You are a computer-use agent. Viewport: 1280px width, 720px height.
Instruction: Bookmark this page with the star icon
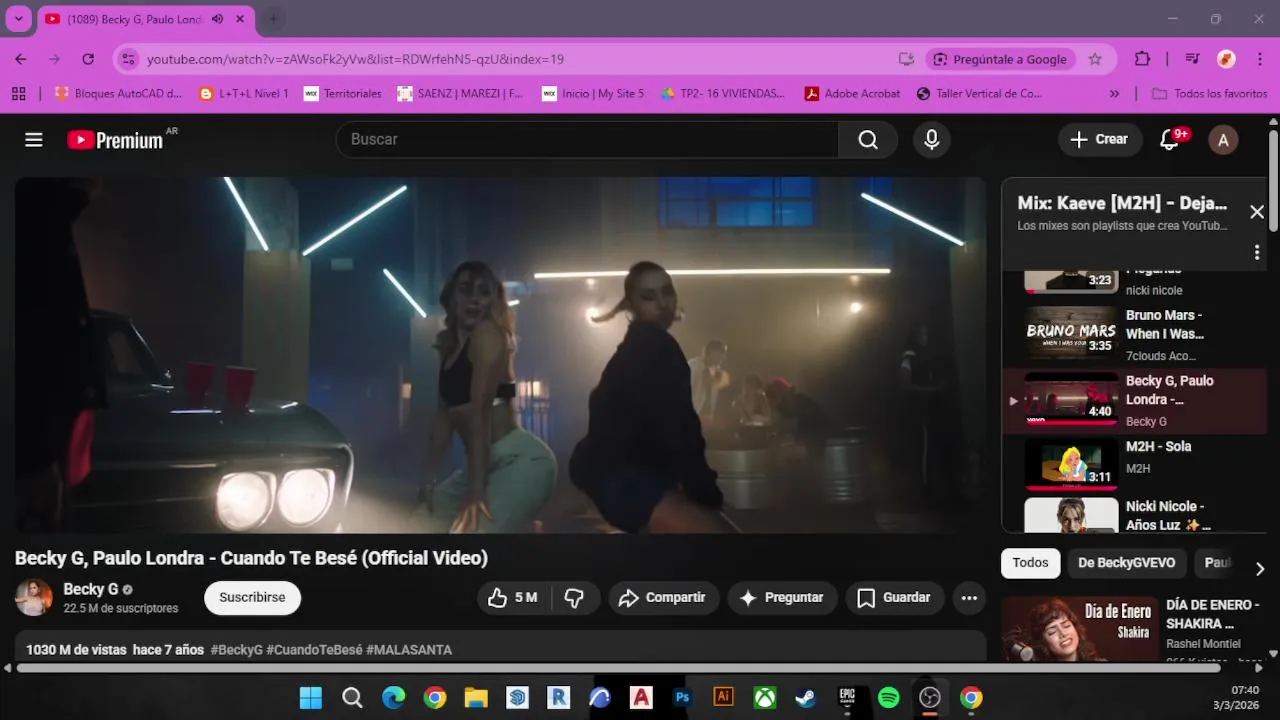1095,59
